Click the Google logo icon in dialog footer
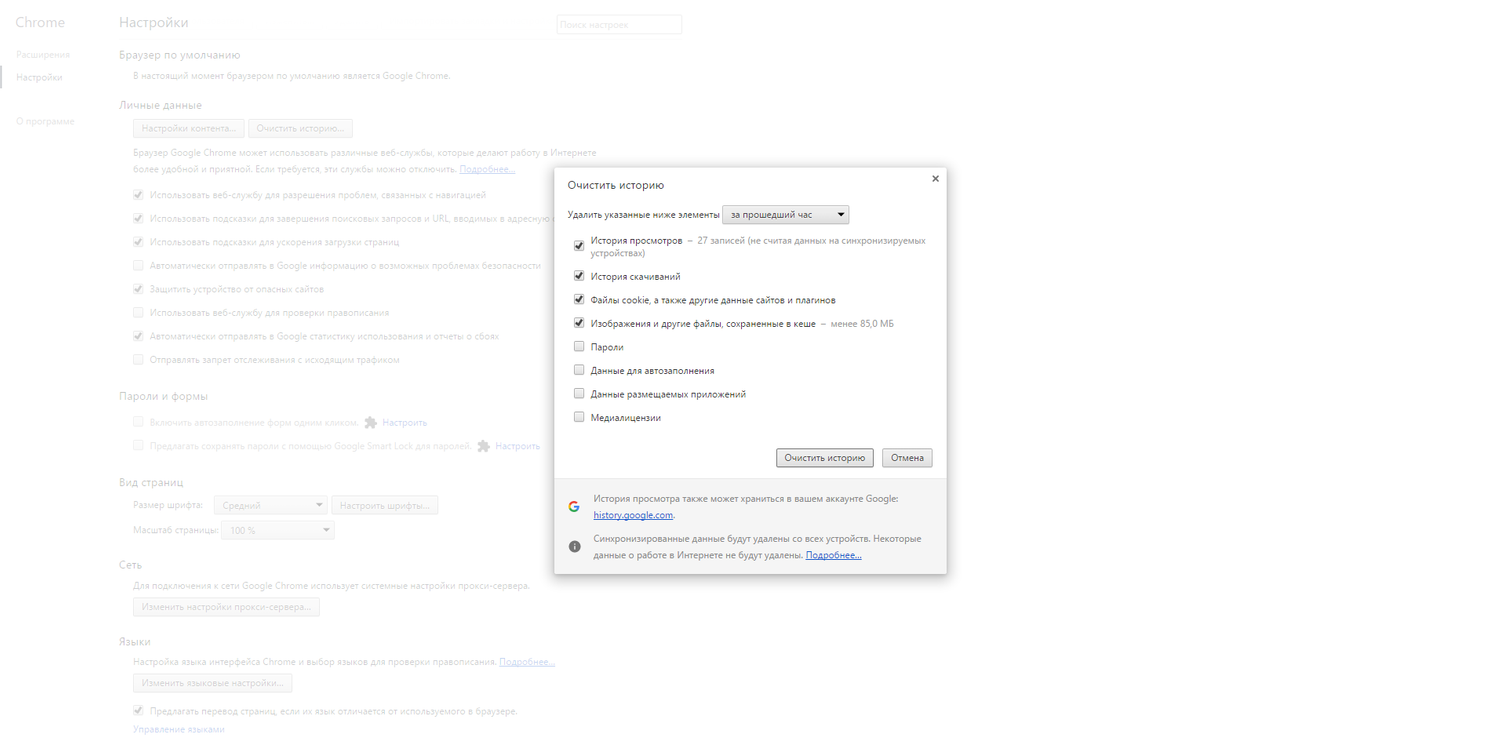 tap(574, 506)
